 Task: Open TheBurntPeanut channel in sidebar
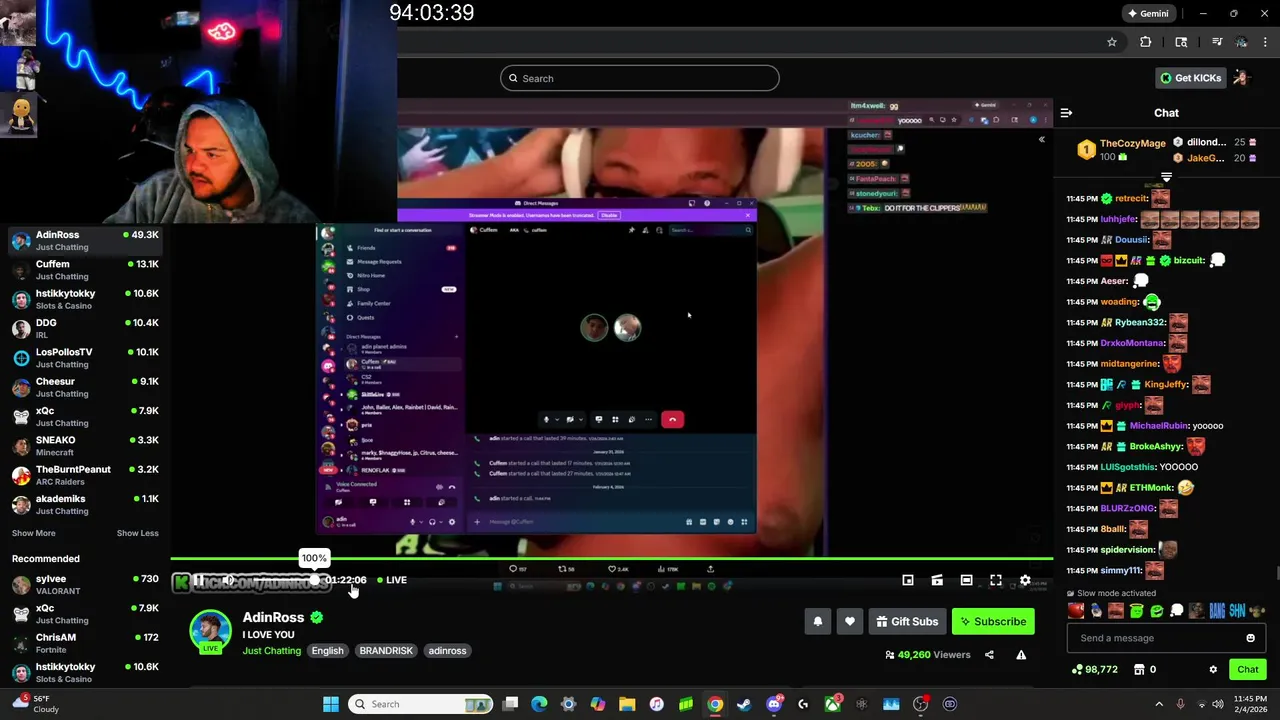pos(85,475)
